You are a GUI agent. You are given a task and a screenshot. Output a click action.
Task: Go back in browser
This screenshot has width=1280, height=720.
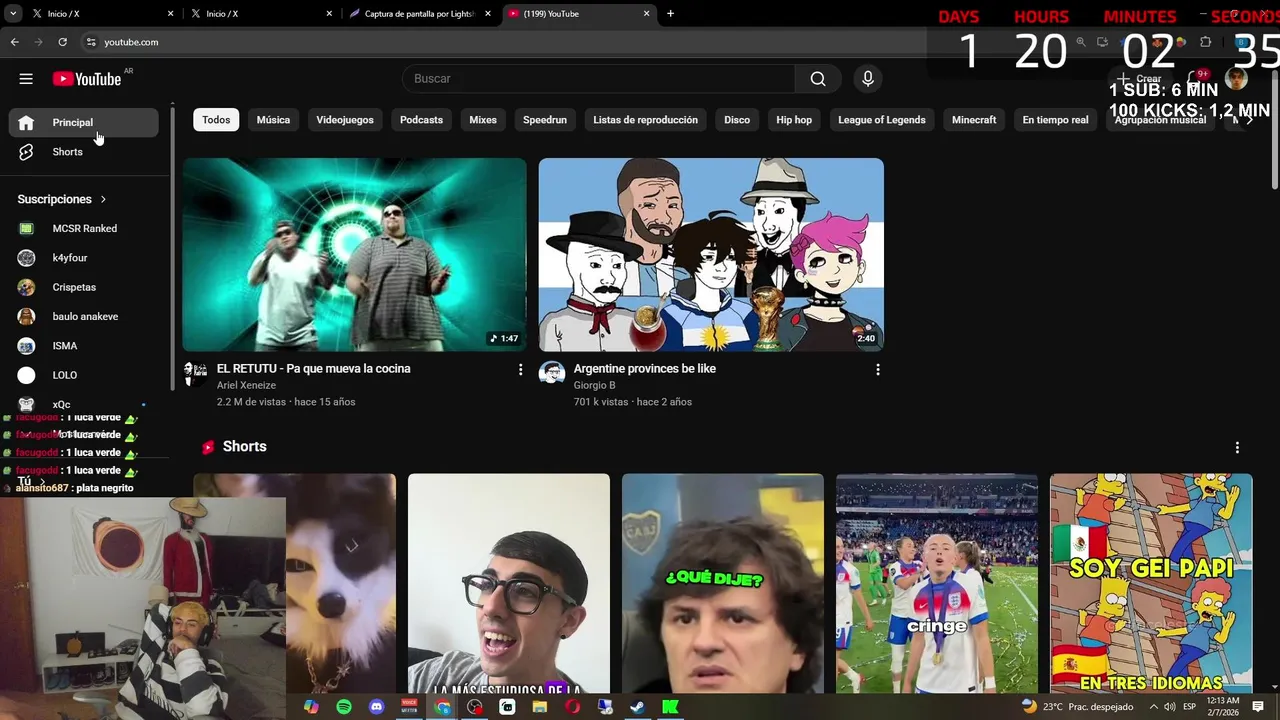(x=14, y=42)
